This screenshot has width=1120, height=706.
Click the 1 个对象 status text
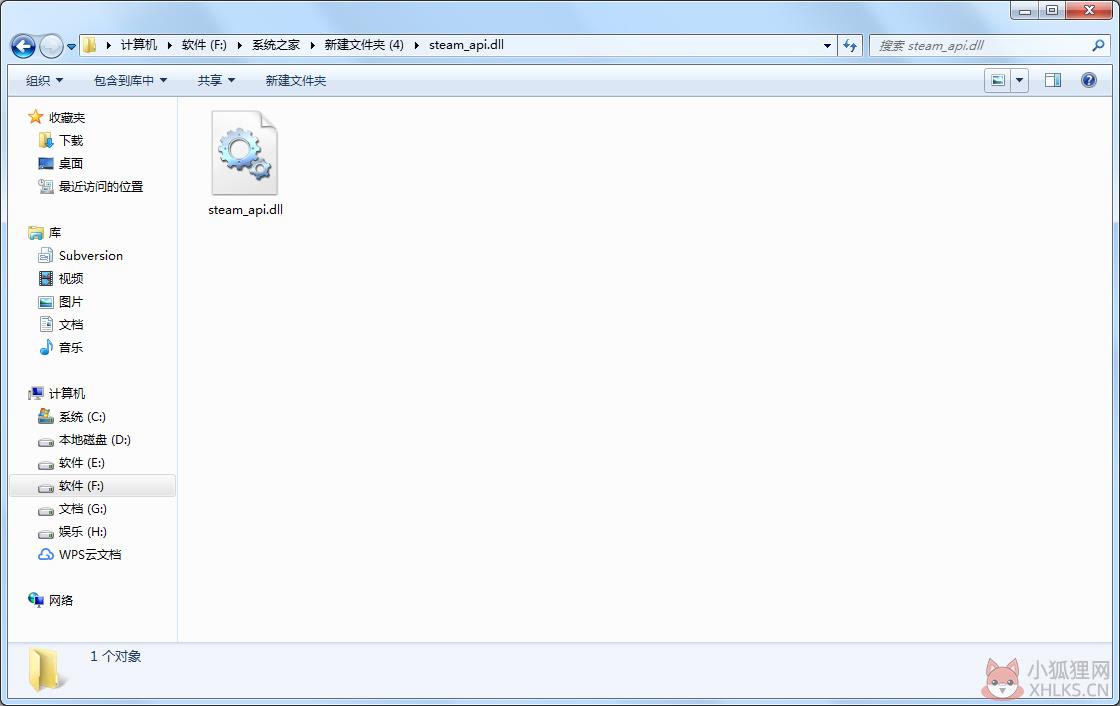pos(116,656)
